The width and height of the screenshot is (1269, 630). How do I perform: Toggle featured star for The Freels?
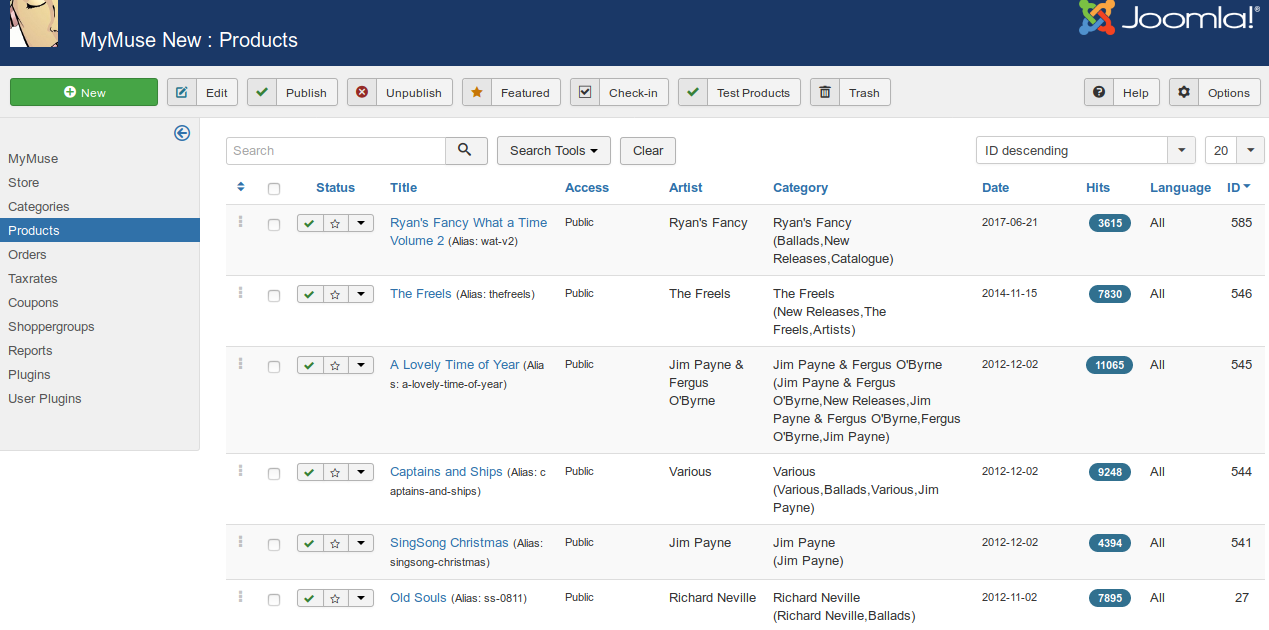coord(335,294)
